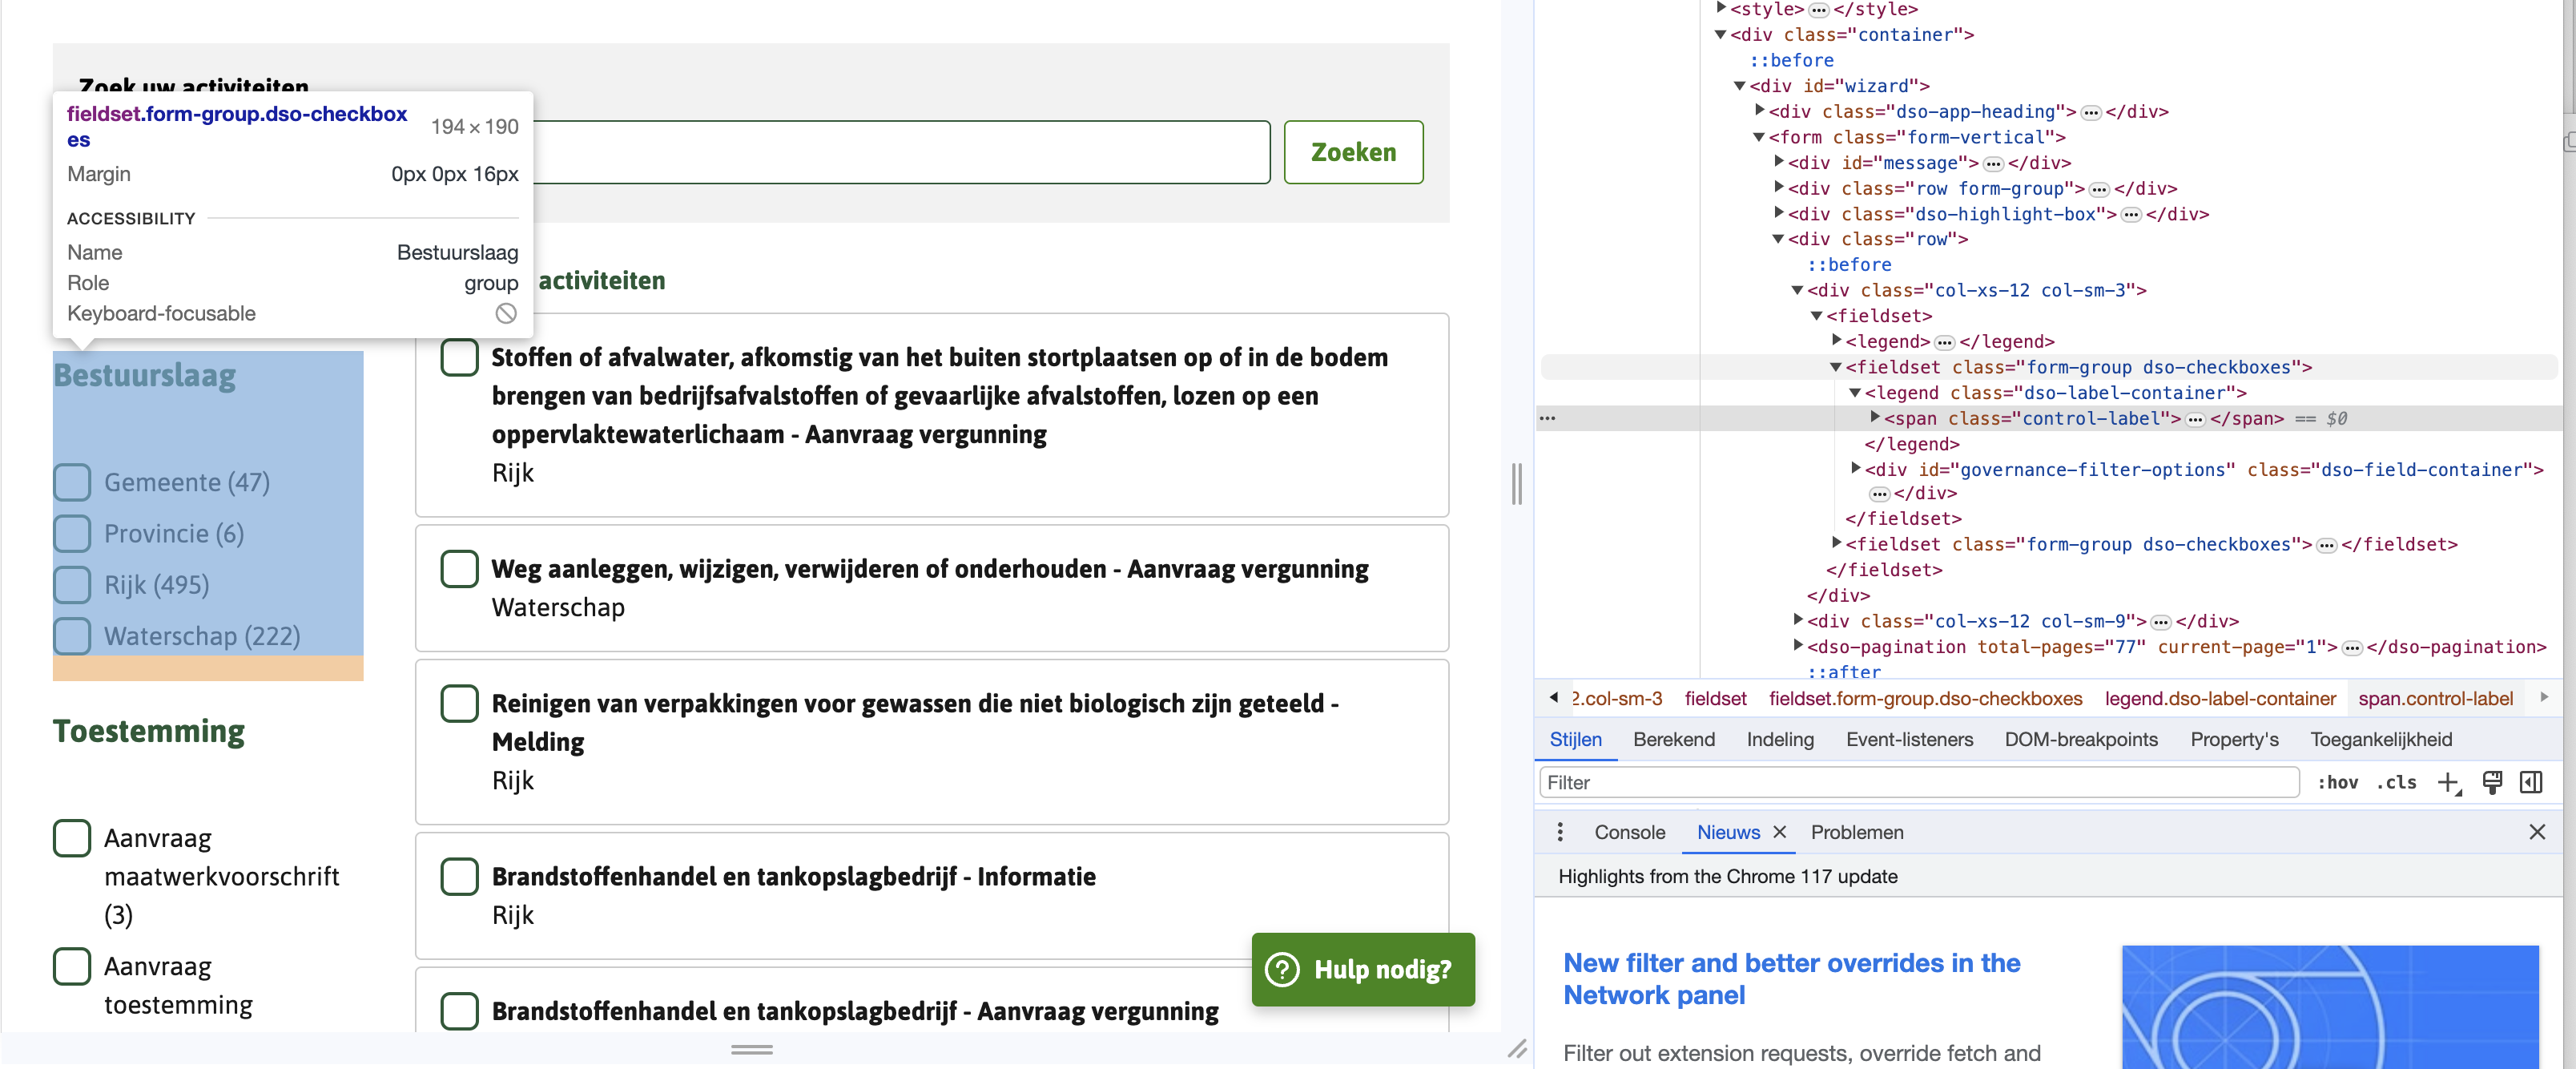Viewport: 2576px width, 1069px height.
Task: Expand the legend.dso-label-container span node
Action: point(1874,418)
